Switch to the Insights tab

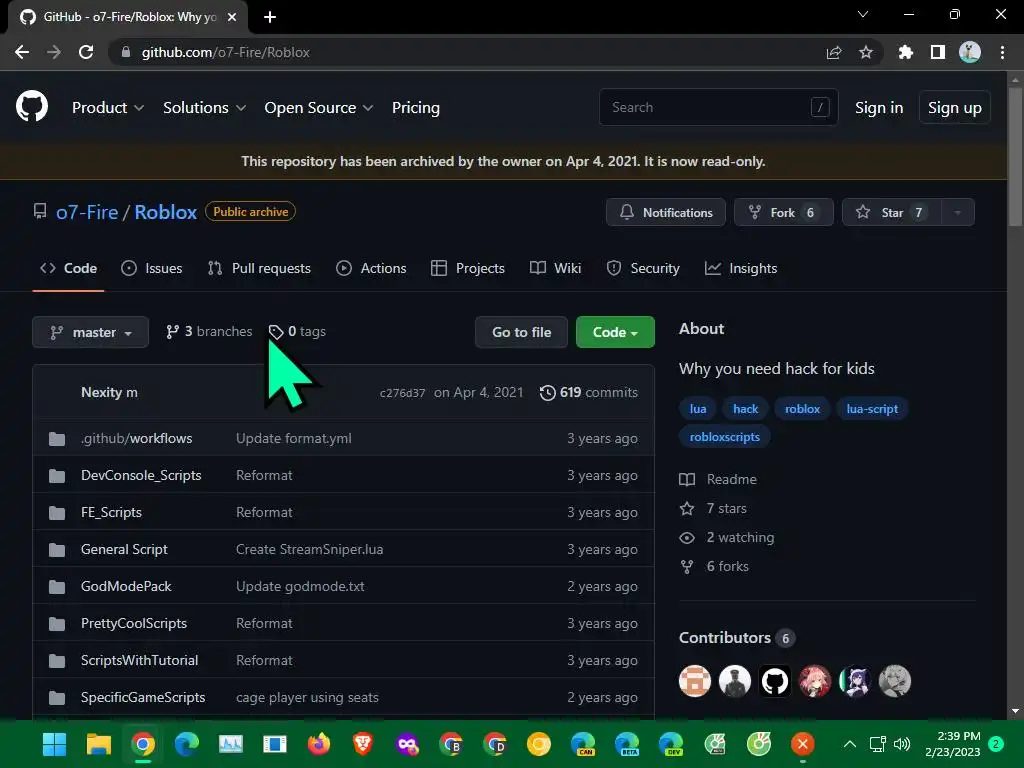(741, 268)
